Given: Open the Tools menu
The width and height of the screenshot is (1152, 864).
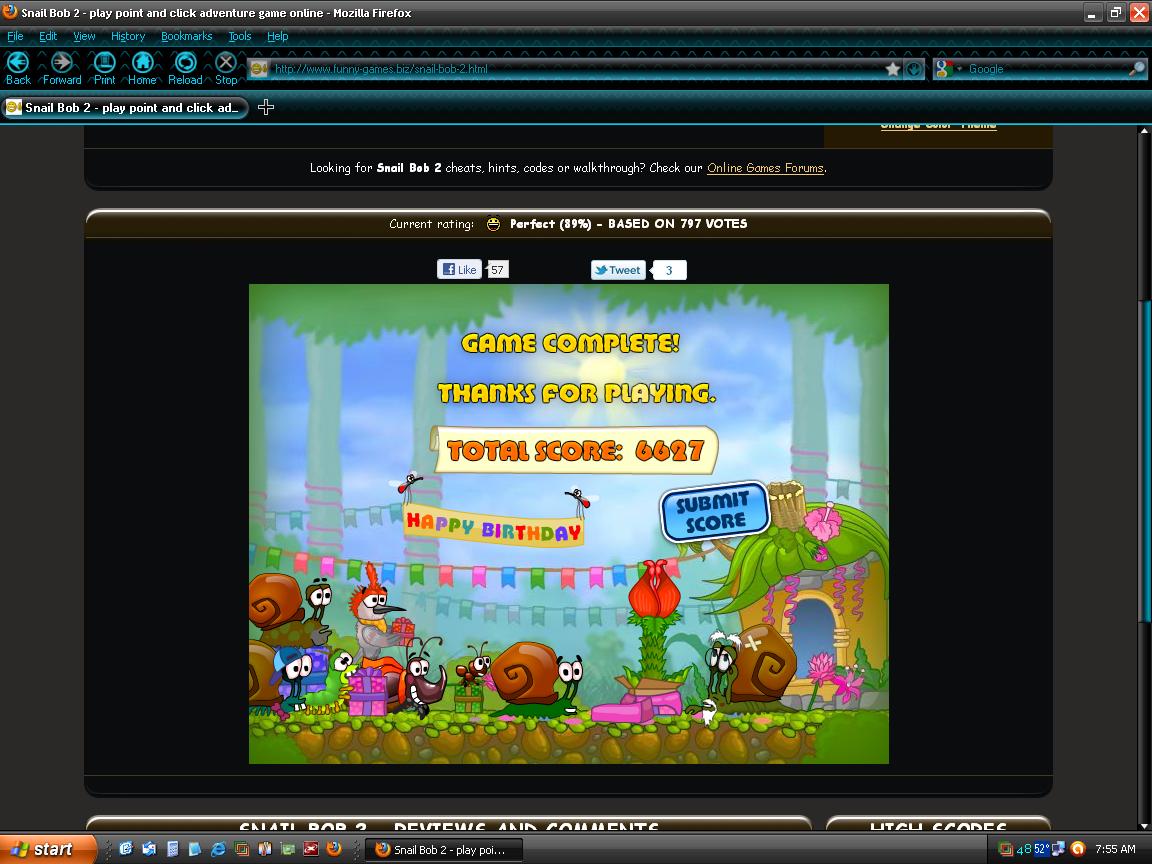Looking at the screenshot, I should pos(240,36).
